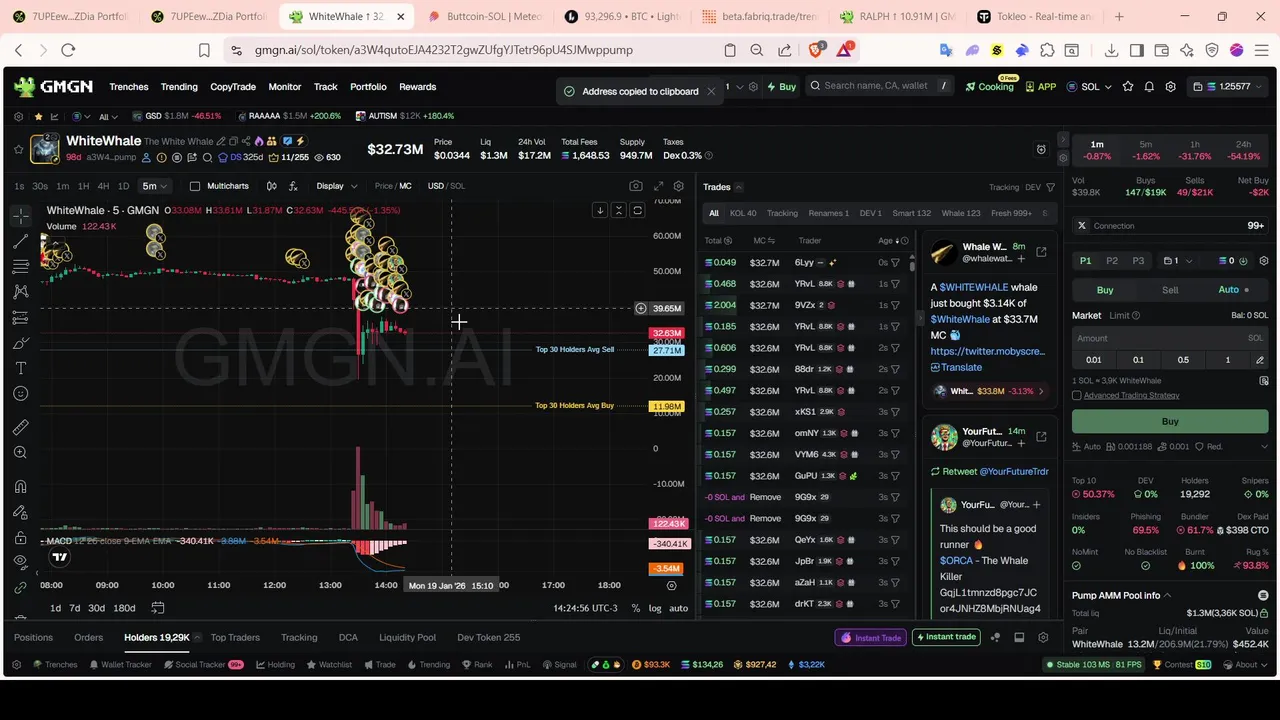Select the pattern drawing tool
The height and width of the screenshot is (720, 1280).
tap(20, 291)
